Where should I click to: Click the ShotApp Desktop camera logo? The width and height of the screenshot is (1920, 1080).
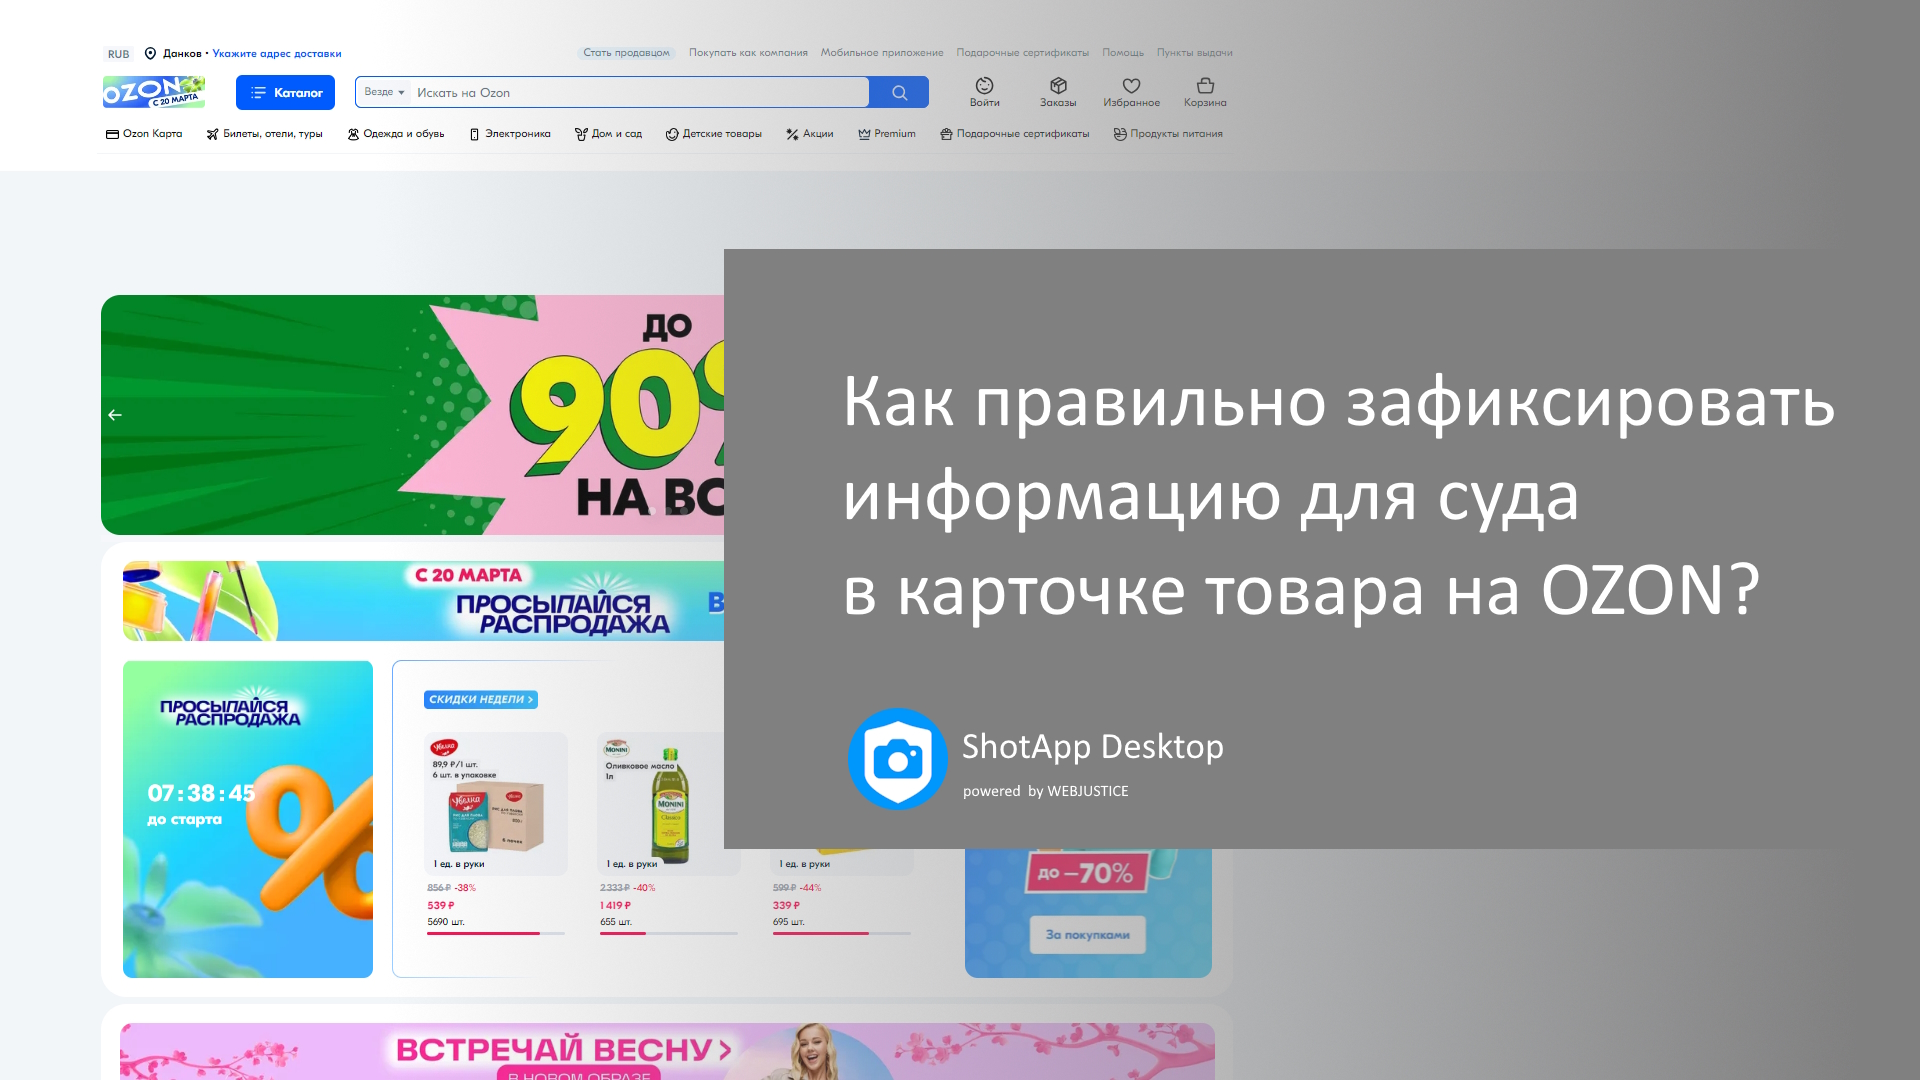pos(897,759)
